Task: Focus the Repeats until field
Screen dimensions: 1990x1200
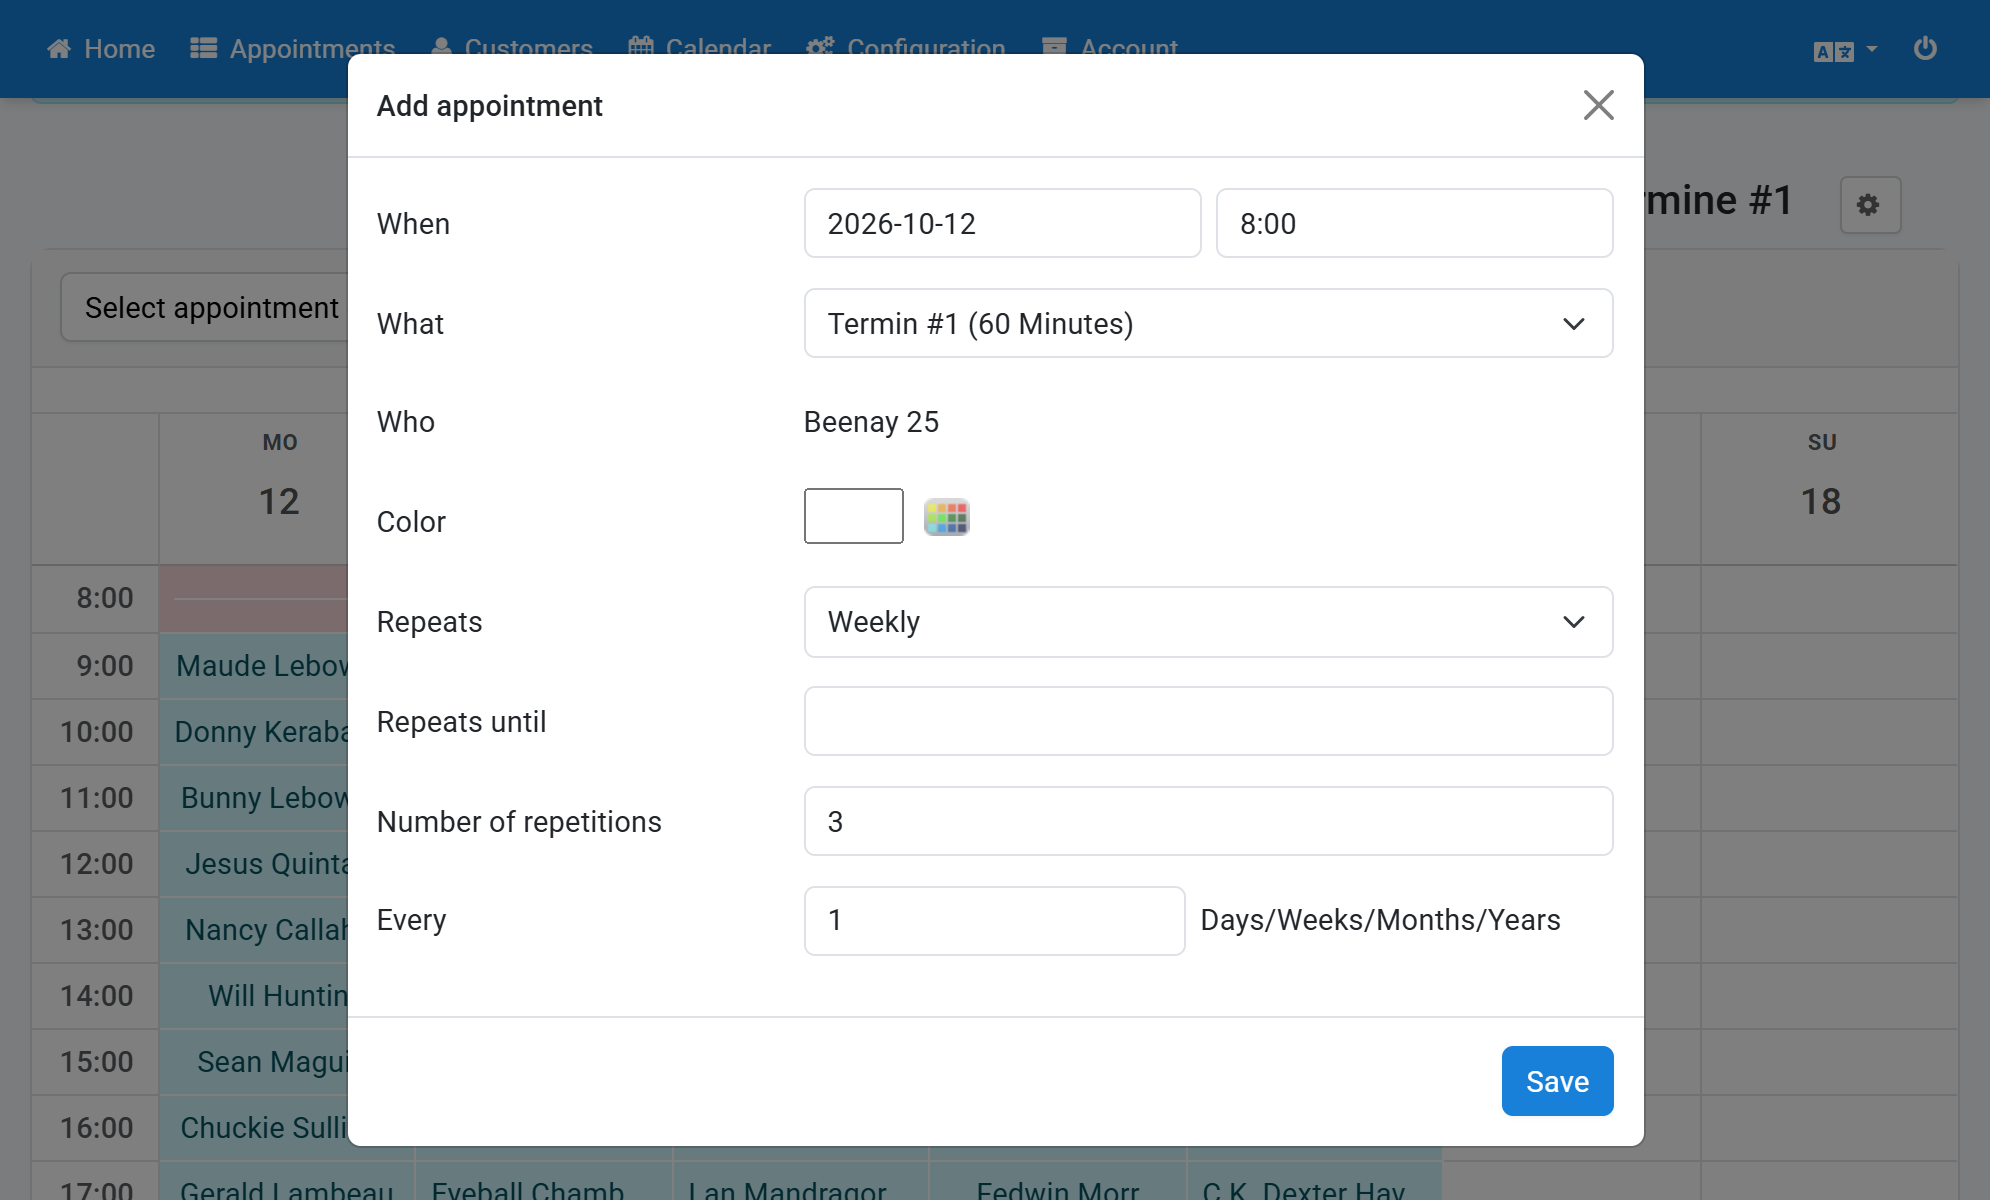Action: (1208, 721)
